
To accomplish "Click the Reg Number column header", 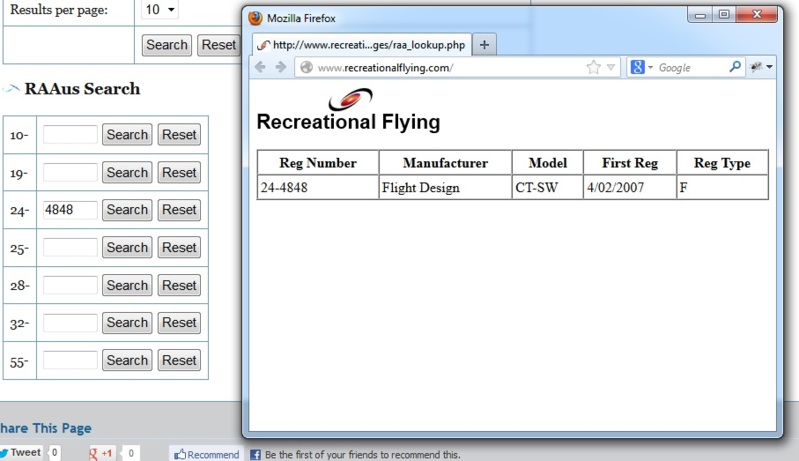I will coord(317,163).
